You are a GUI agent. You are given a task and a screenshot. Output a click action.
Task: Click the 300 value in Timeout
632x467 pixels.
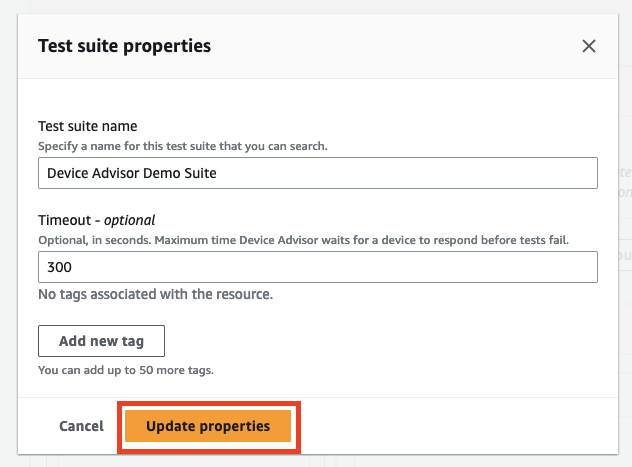coord(60,268)
